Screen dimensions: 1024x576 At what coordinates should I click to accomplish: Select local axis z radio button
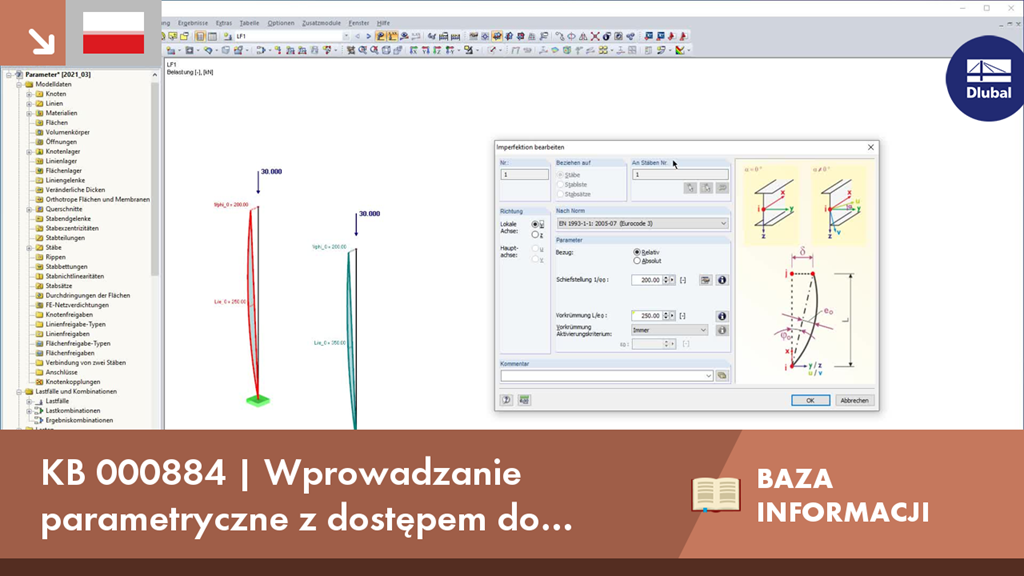535,234
